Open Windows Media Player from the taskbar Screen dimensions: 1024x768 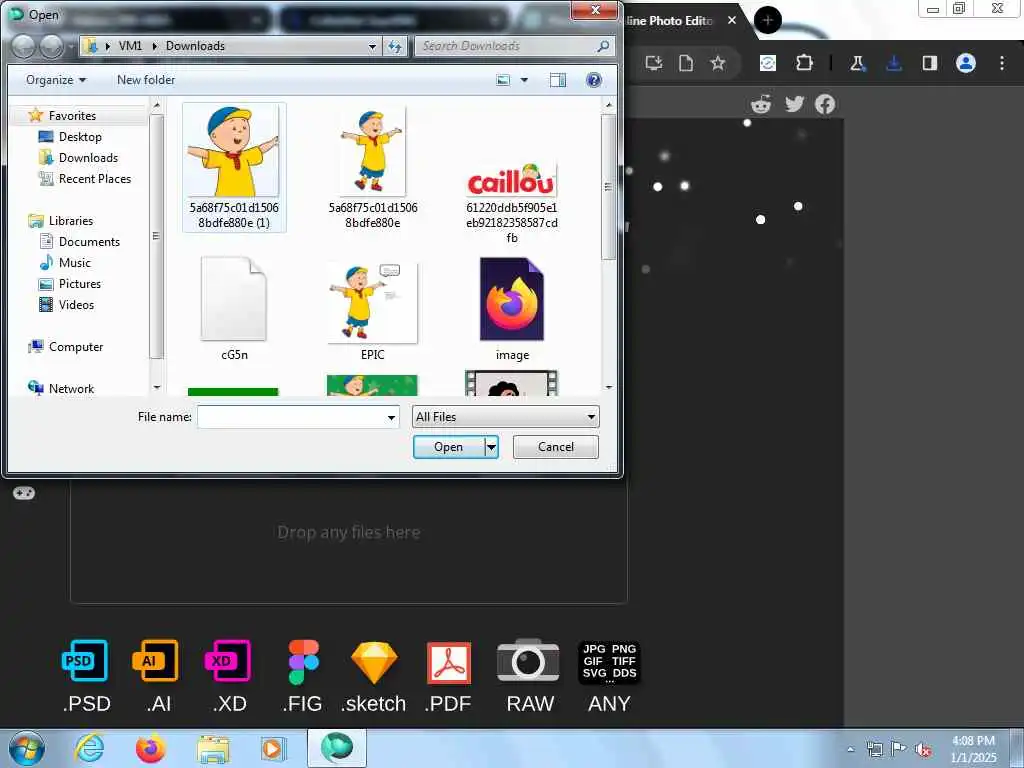(x=273, y=748)
